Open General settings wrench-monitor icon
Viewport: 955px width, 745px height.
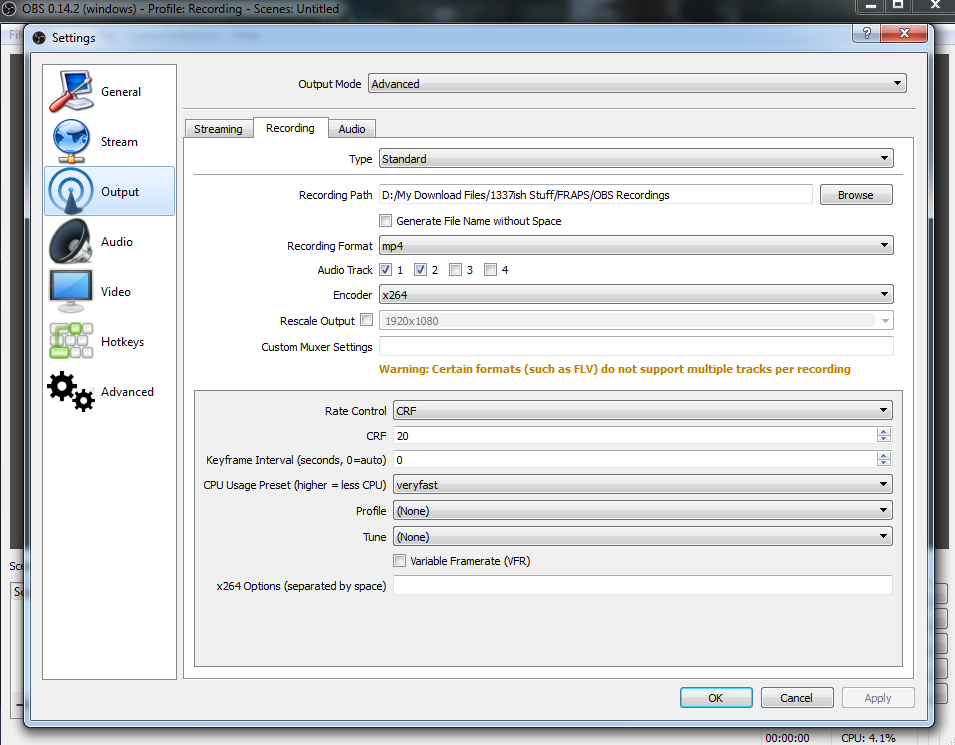pos(71,91)
